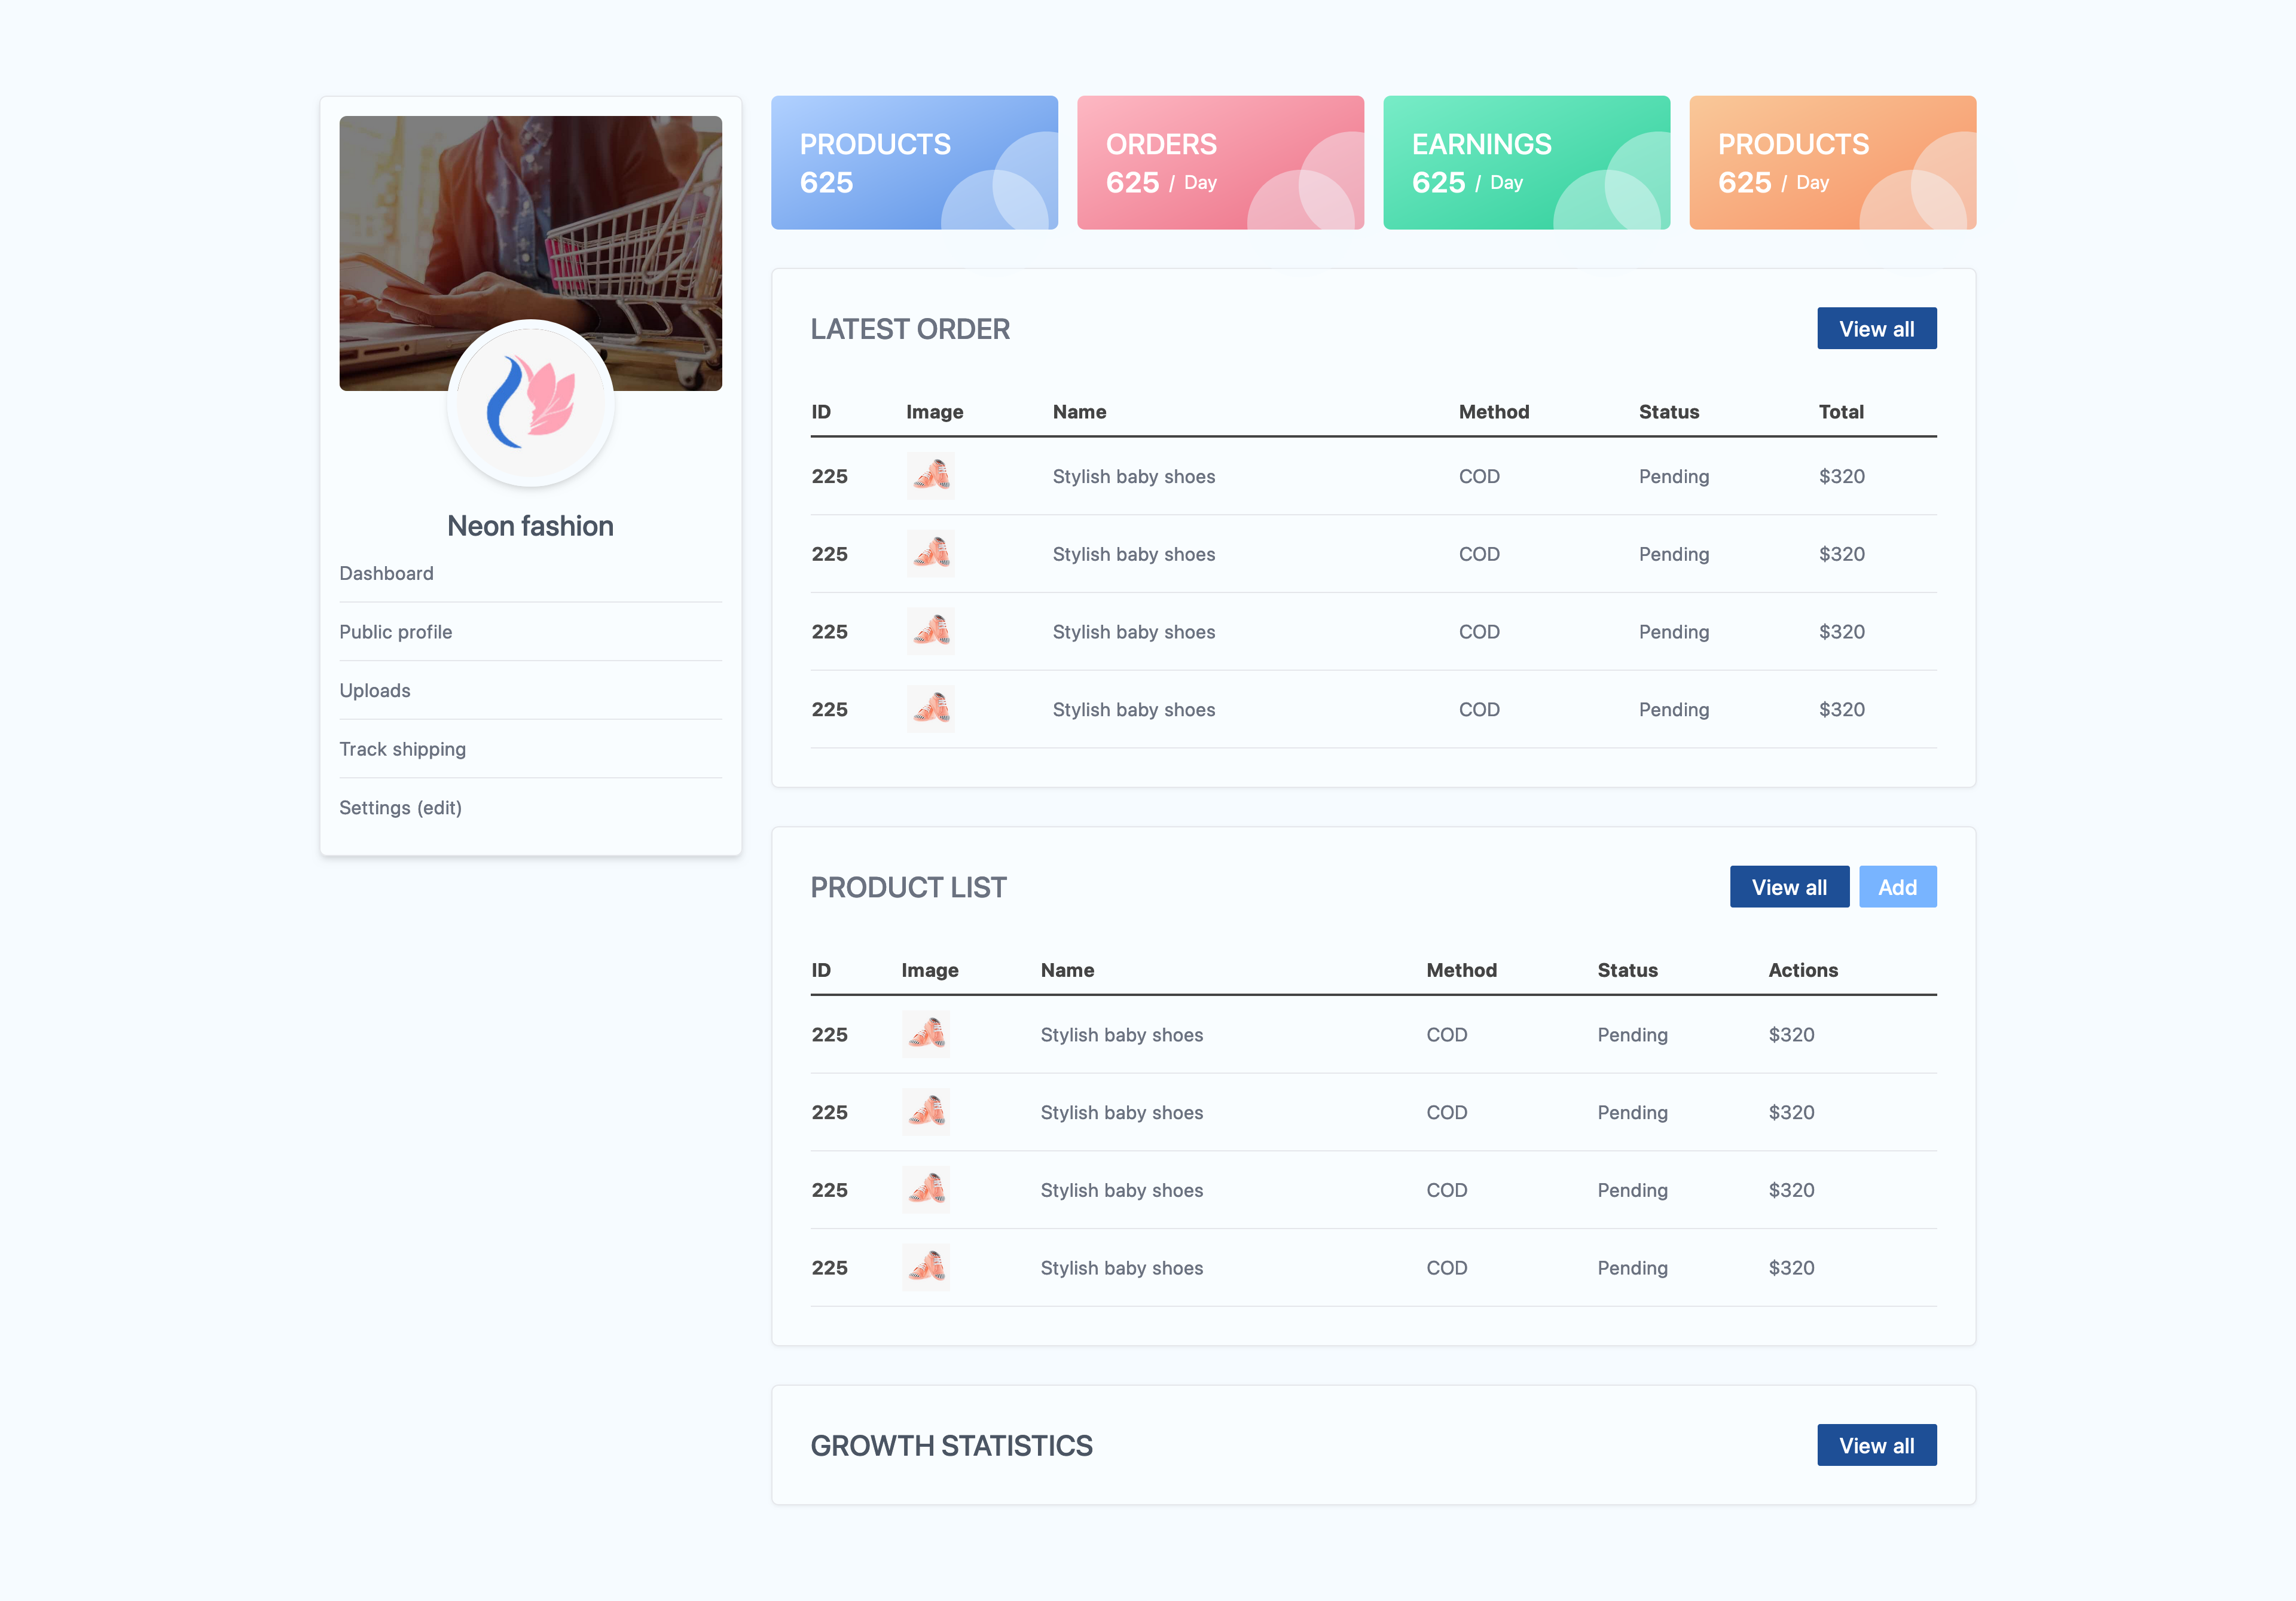2296x1601 pixels.
Task: Click third Product List shoe thumbnail
Action: pos(925,1190)
